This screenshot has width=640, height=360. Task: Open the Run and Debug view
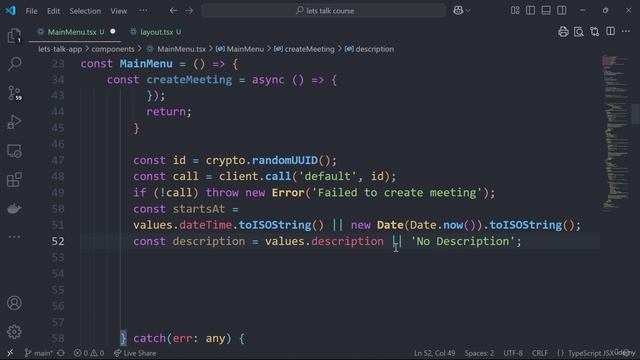click(14, 122)
